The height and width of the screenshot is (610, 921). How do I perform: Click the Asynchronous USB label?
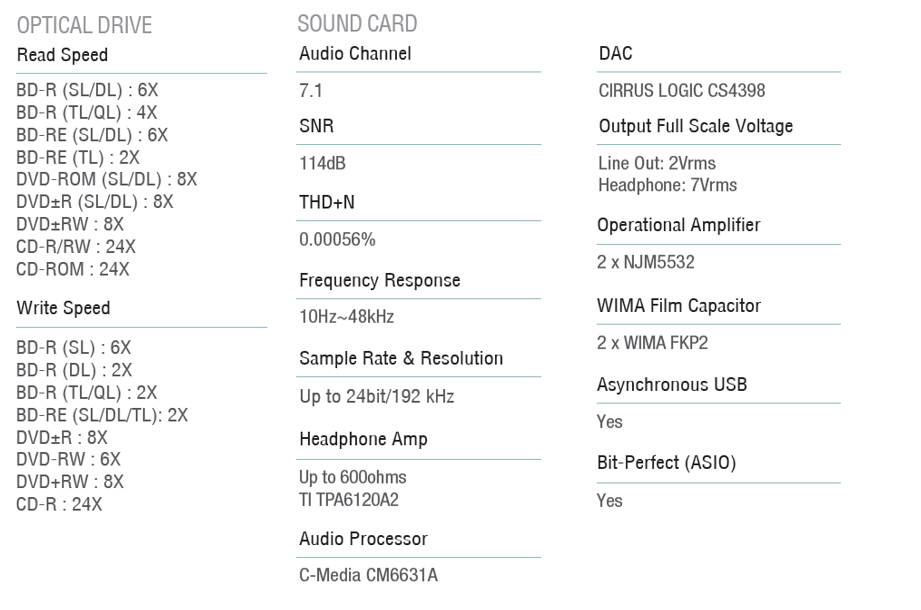click(x=672, y=385)
